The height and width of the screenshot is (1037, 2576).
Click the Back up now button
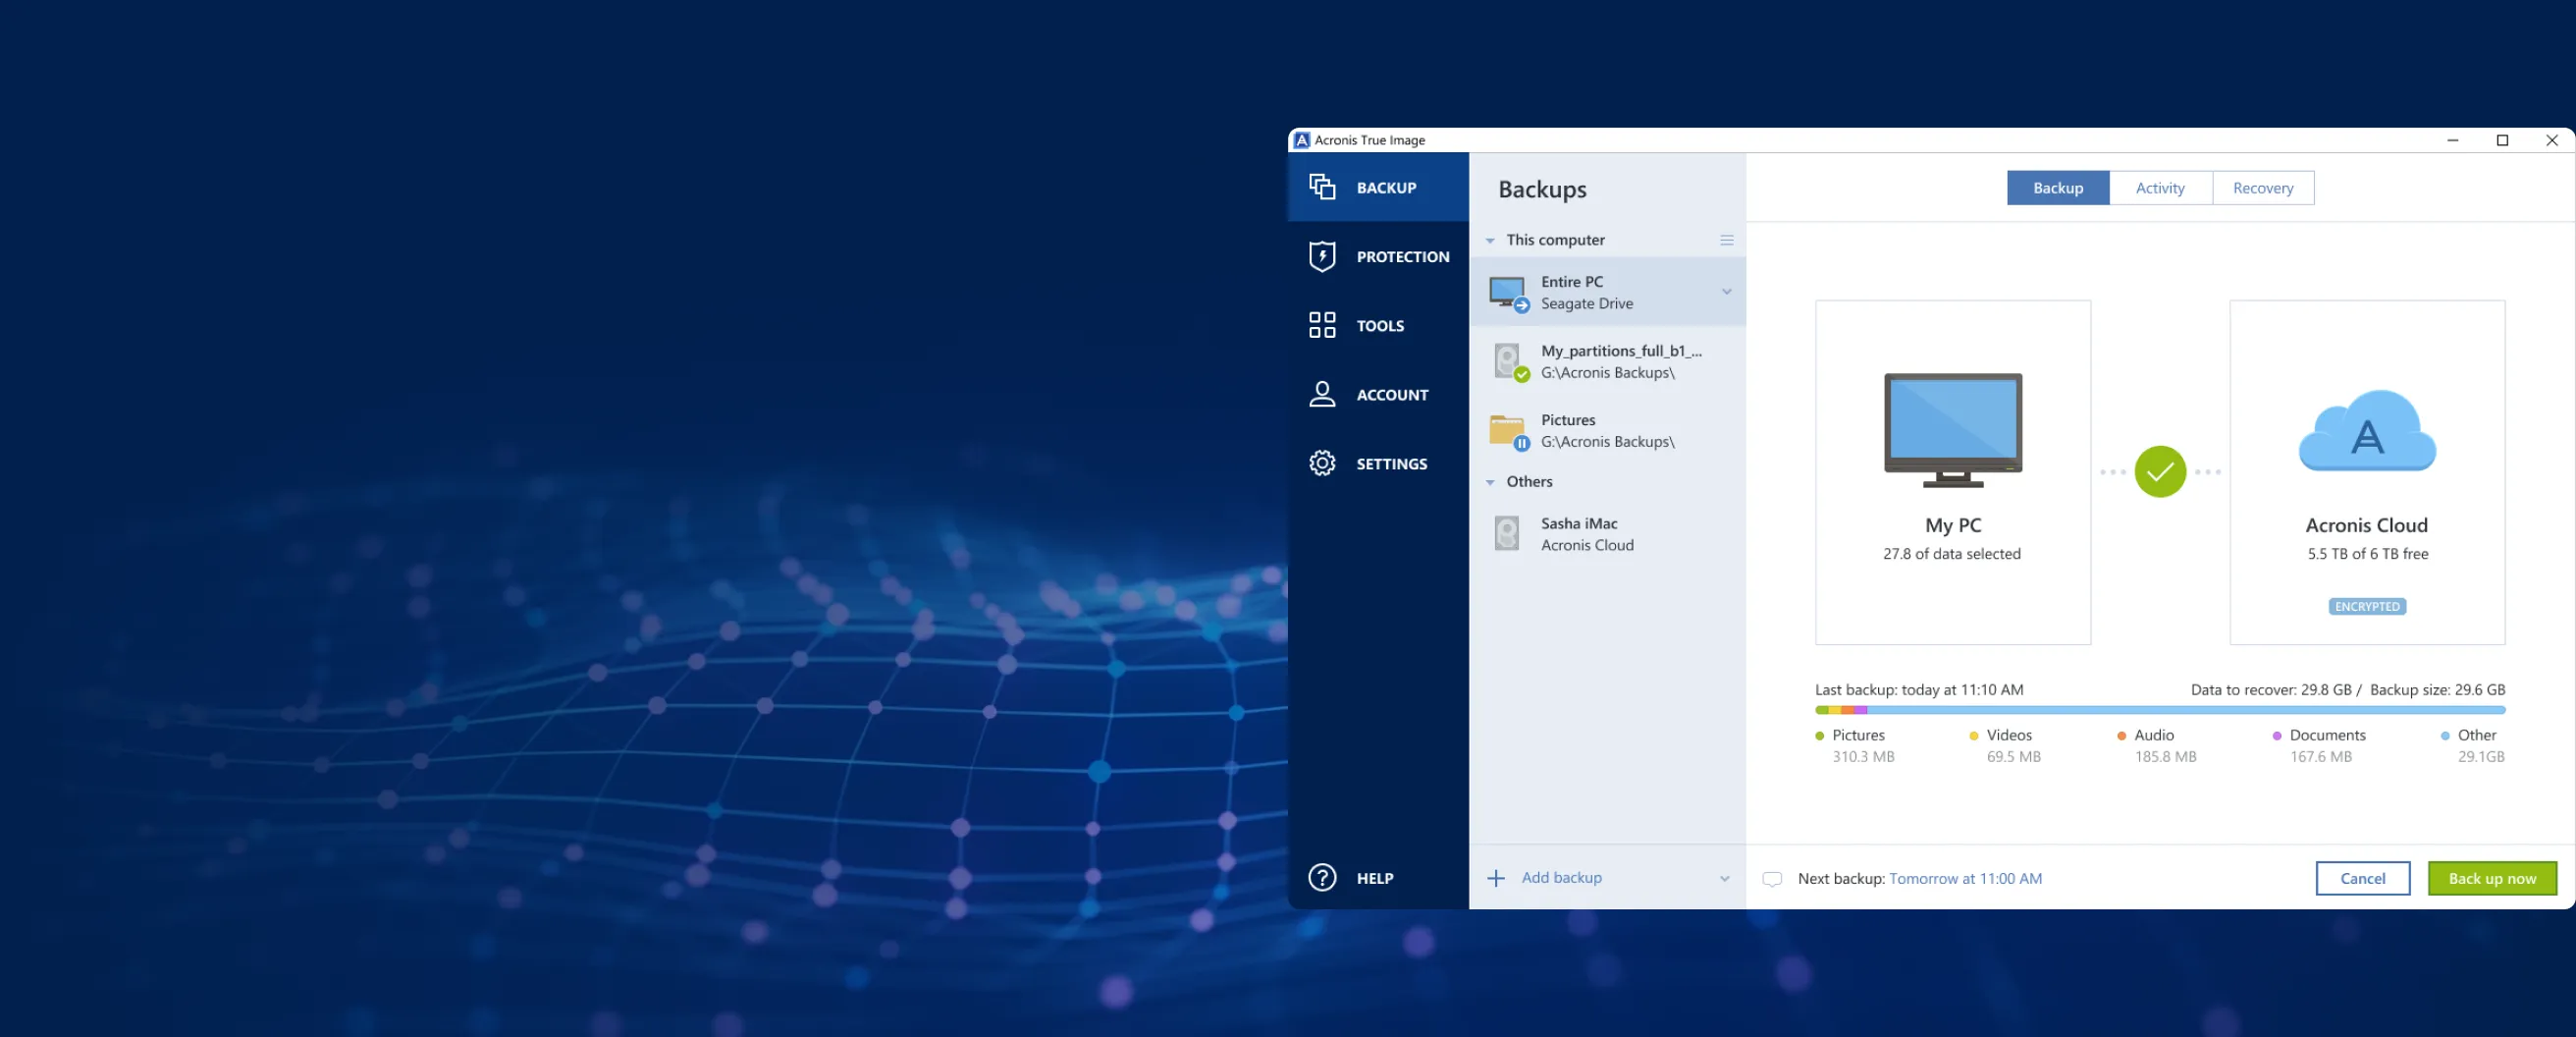[x=2491, y=878]
